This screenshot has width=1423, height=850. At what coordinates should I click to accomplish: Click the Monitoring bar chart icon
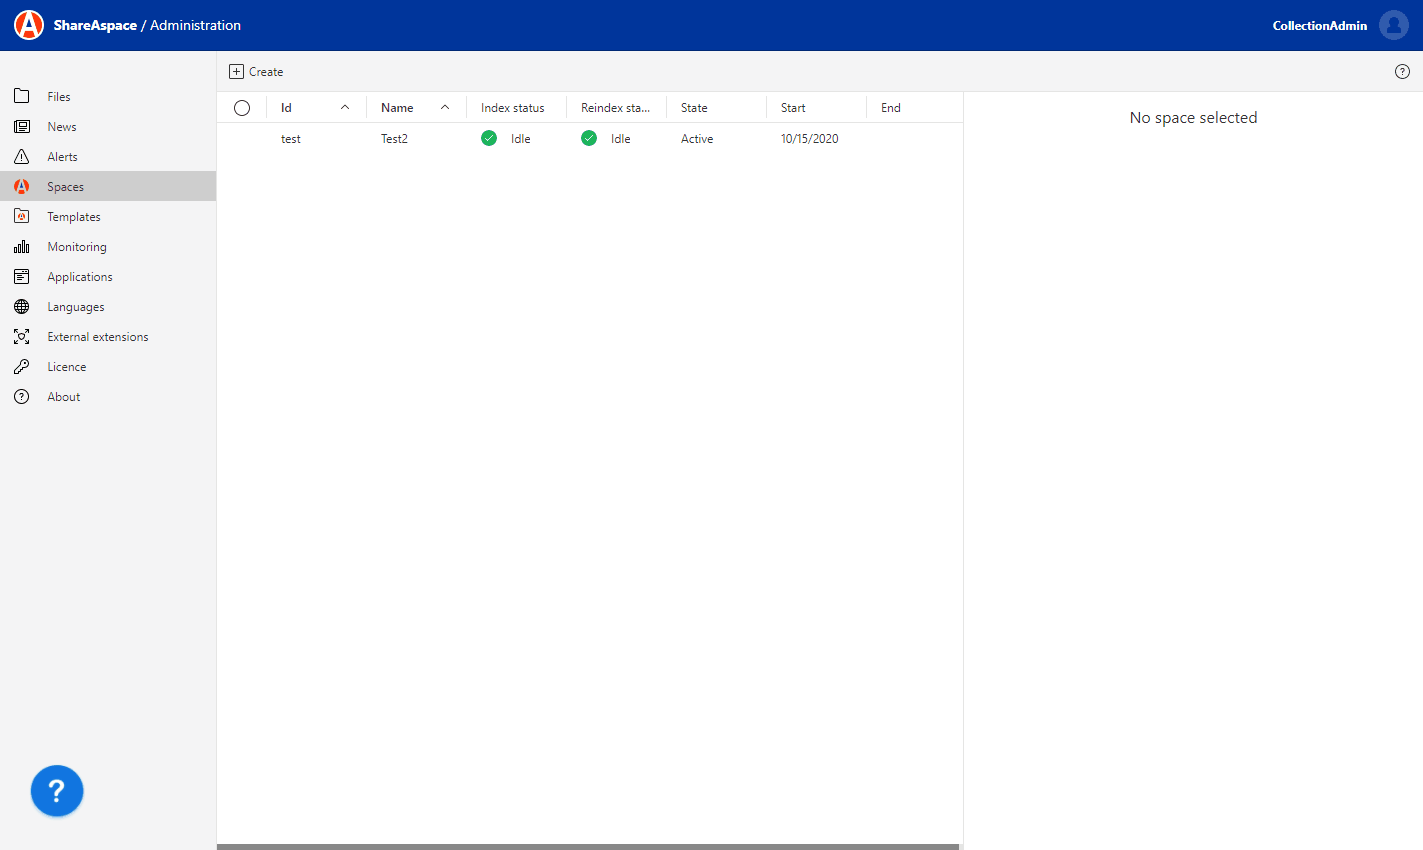pos(21,247)
